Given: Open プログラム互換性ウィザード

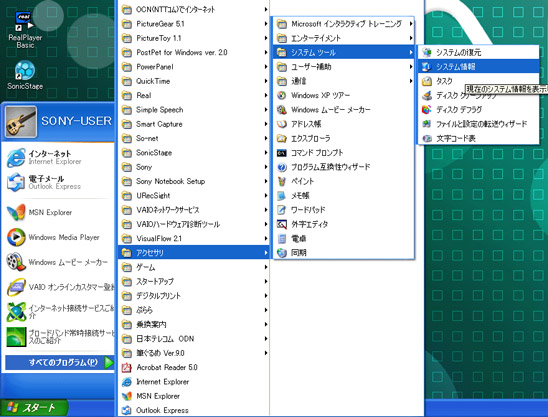Looking at the screenshot, I should pos(344,167).
